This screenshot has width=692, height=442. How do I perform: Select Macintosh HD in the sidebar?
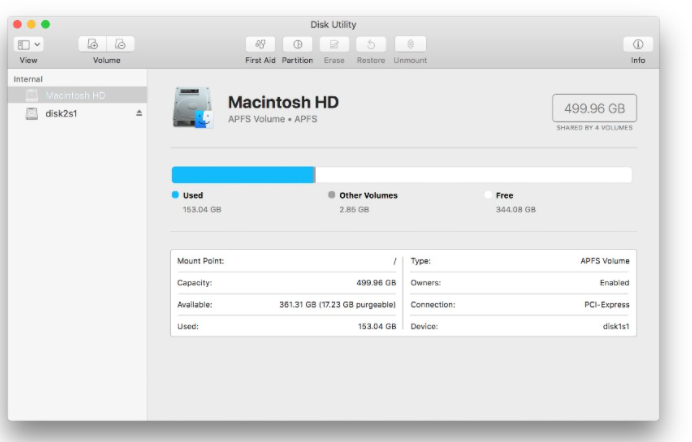pos(78,95)
